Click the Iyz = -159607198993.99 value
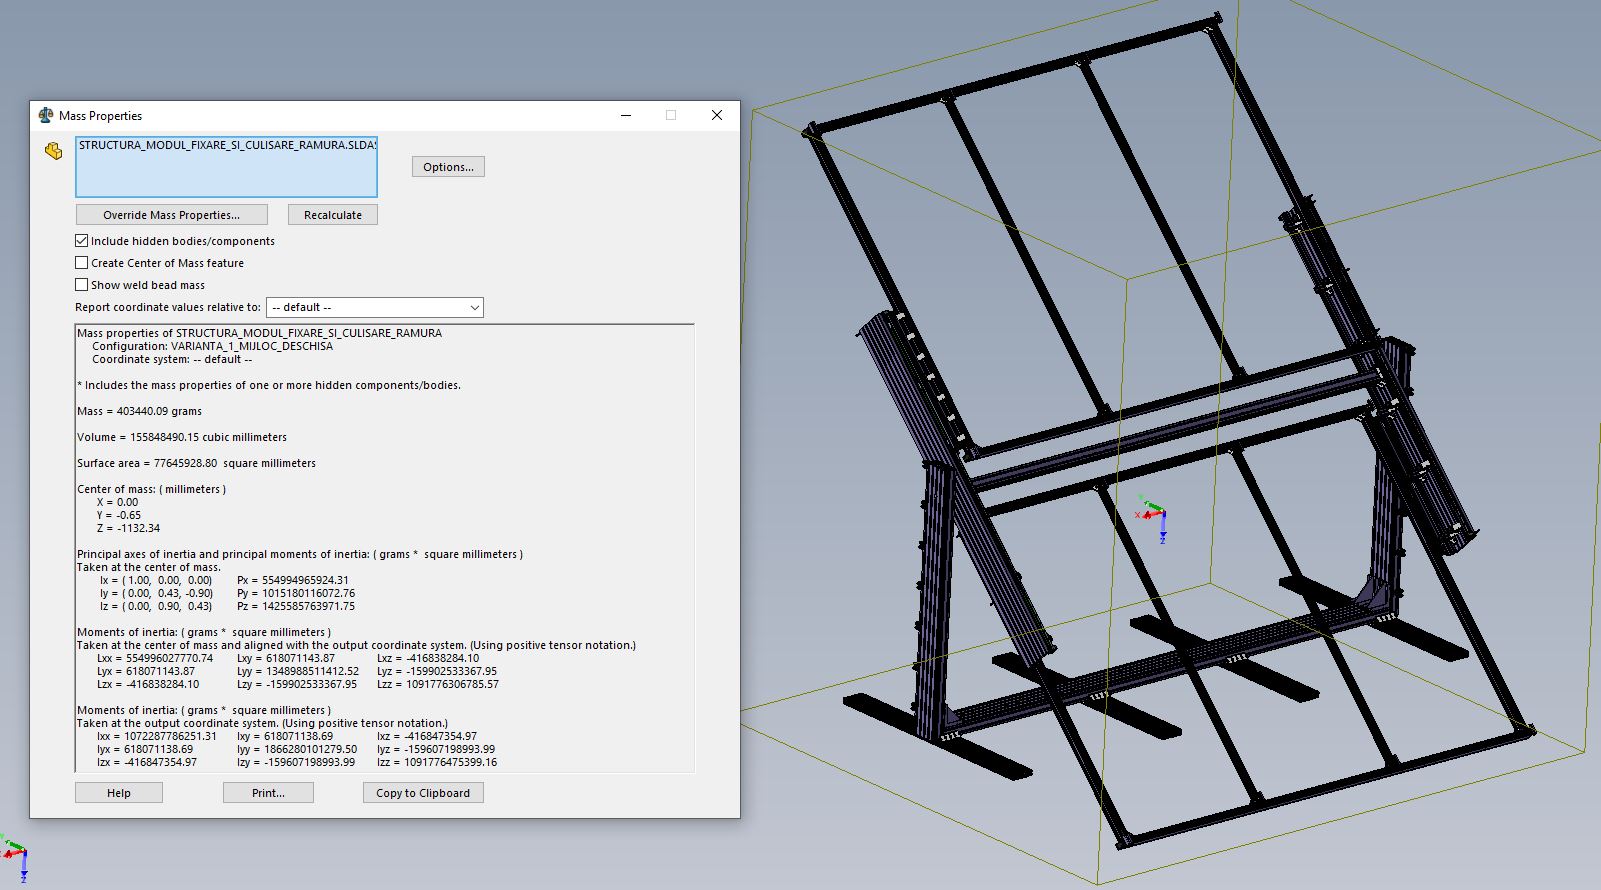 (x=436, y=749)
